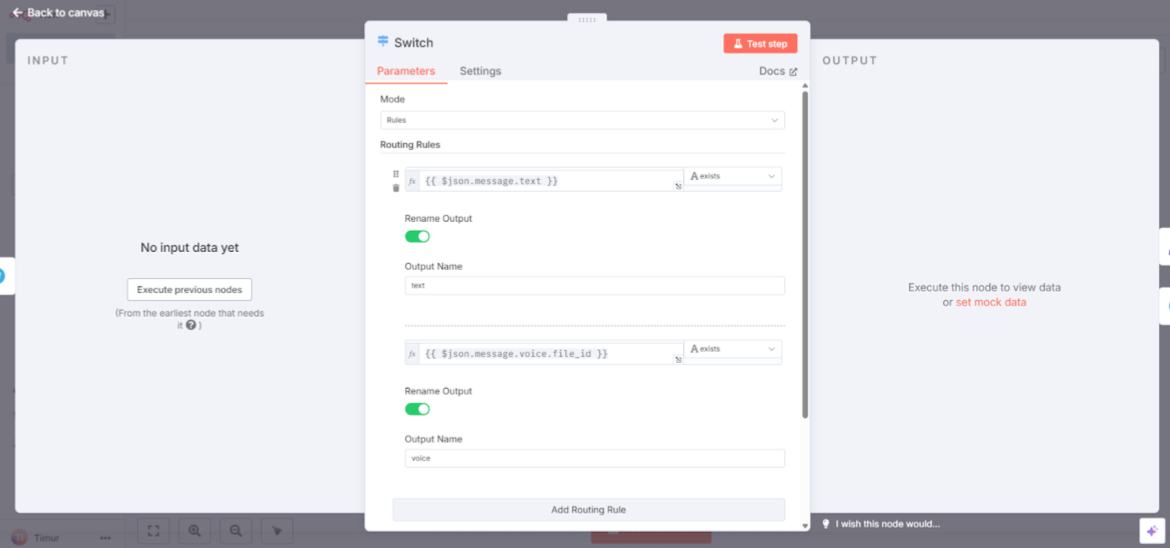Grab the drag handle of first routing rule

(x=396, y=174)
